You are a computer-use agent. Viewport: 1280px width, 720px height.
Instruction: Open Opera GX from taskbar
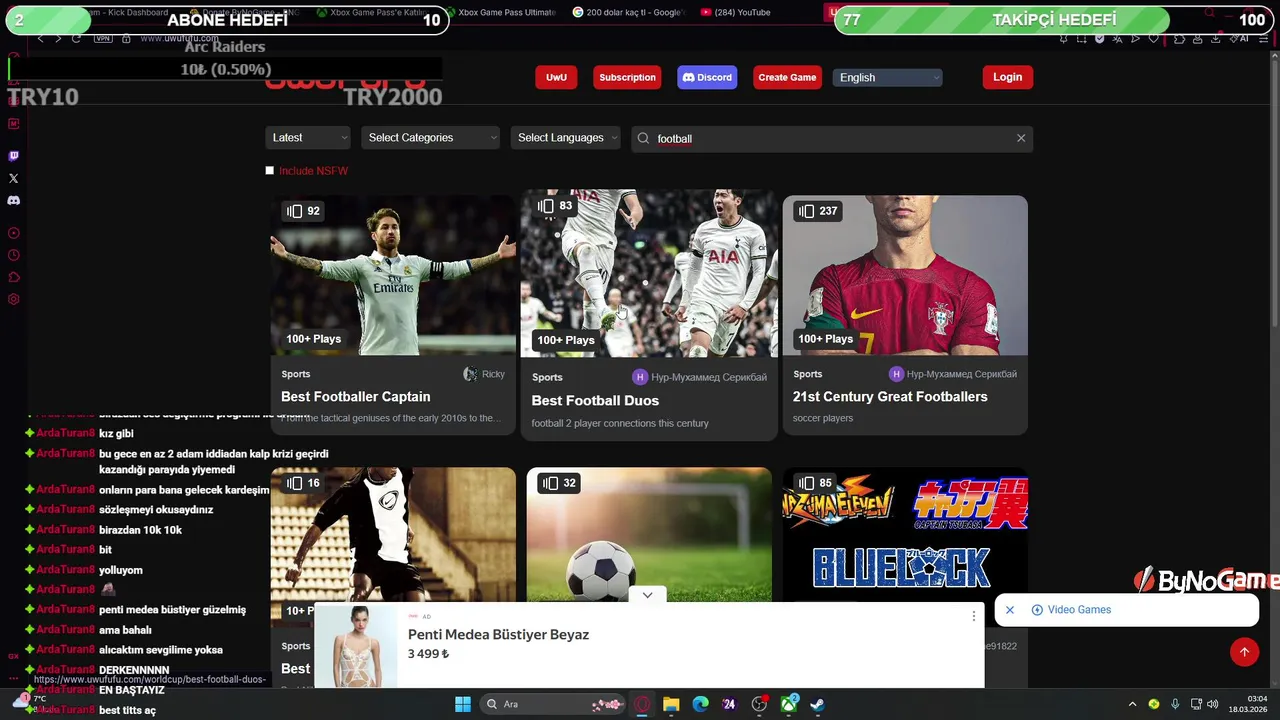pos(642,704)
